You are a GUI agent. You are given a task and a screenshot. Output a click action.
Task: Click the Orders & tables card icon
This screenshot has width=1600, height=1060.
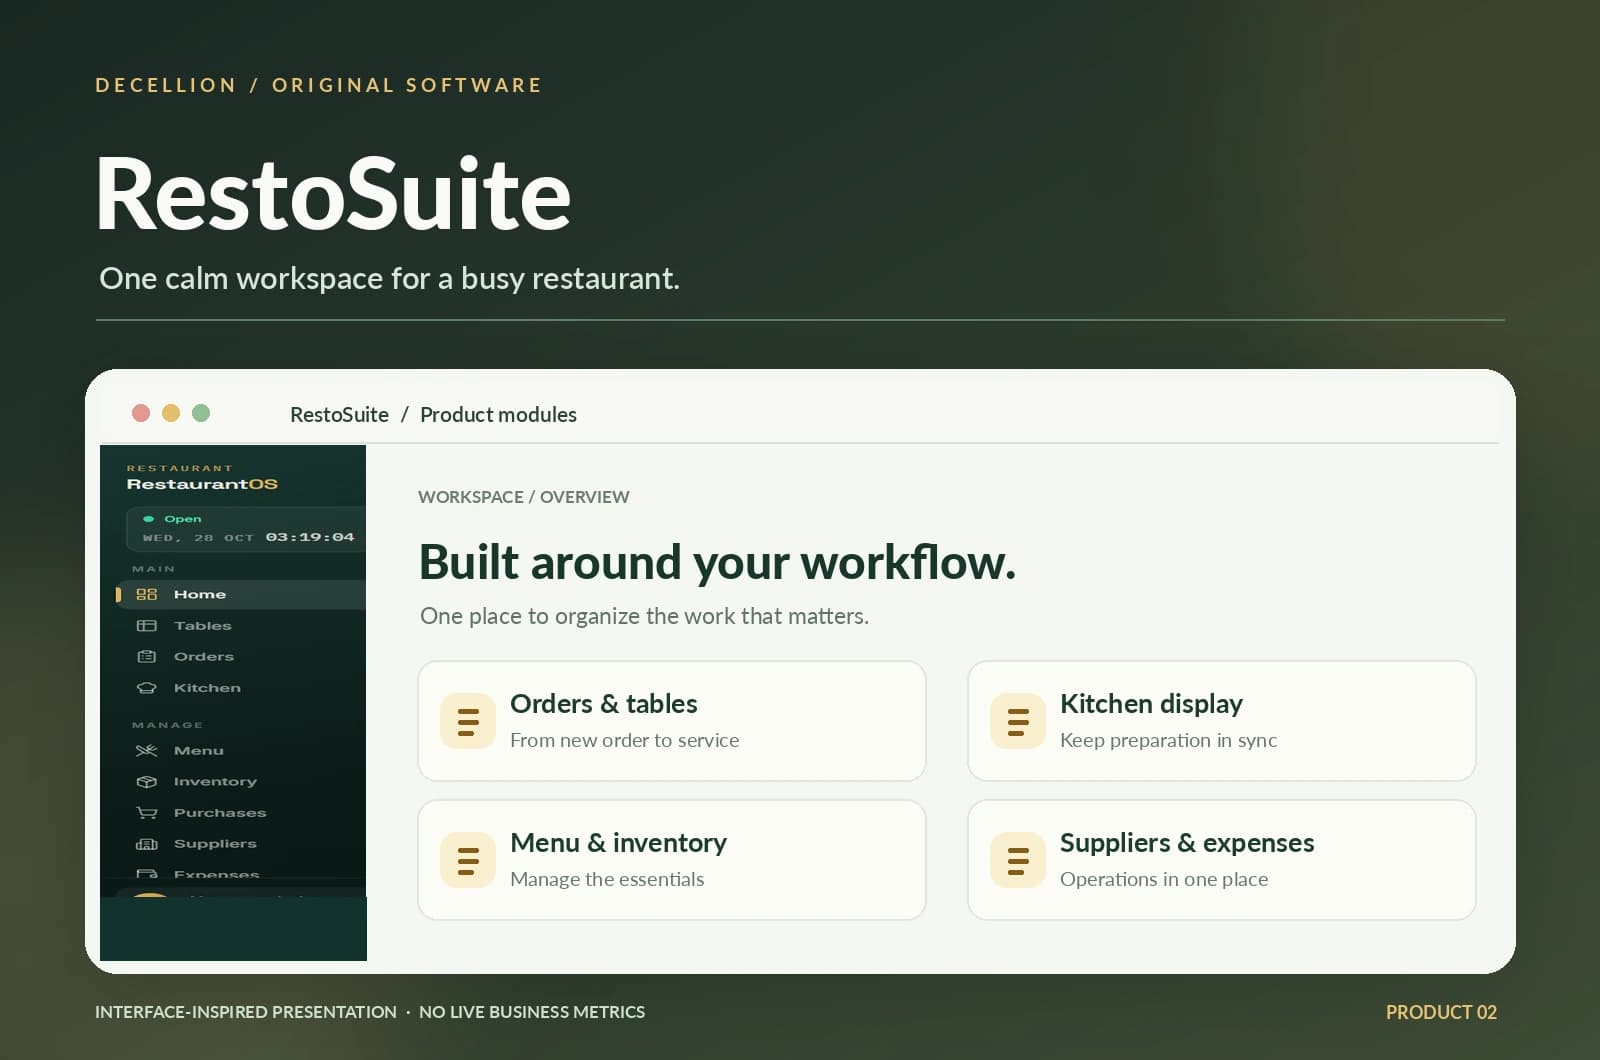(x=468, y=721)
